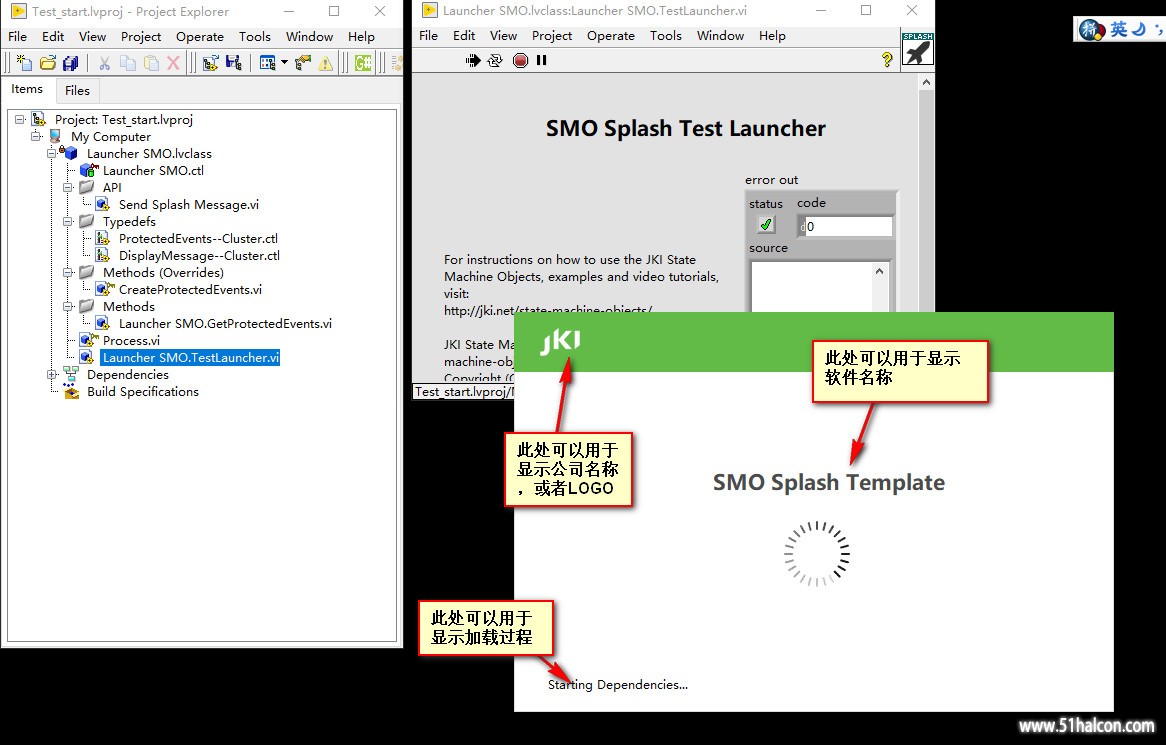Click the SPLASH rocket VI icon
1166x745 pixels.
coord(918,49)
